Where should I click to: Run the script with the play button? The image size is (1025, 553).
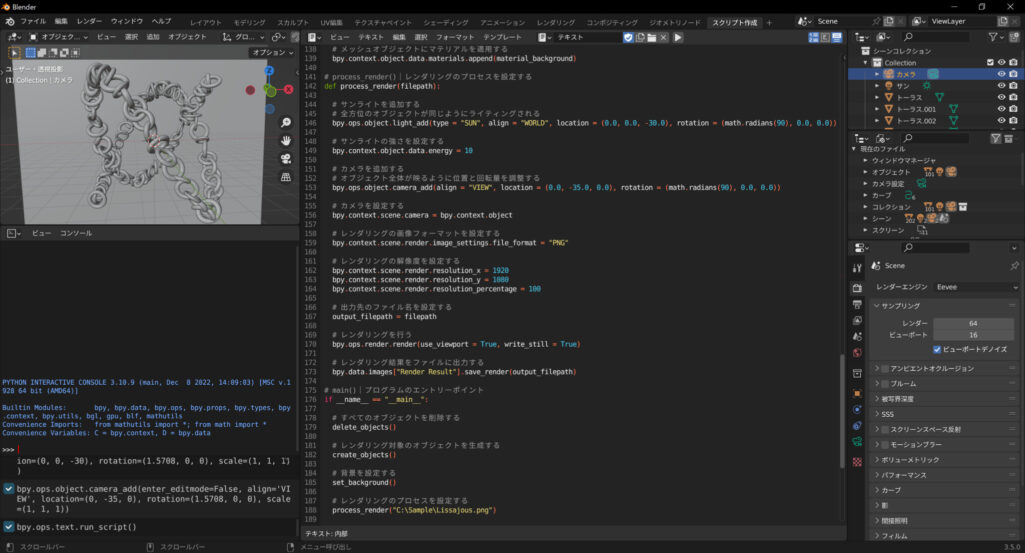pyautogui.click(x=678, y=37)
